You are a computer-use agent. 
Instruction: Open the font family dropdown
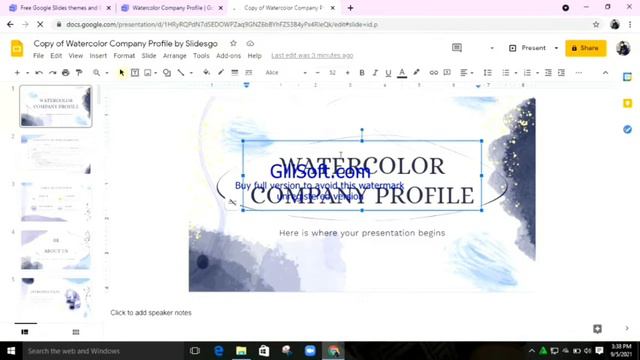coord(286,73)
